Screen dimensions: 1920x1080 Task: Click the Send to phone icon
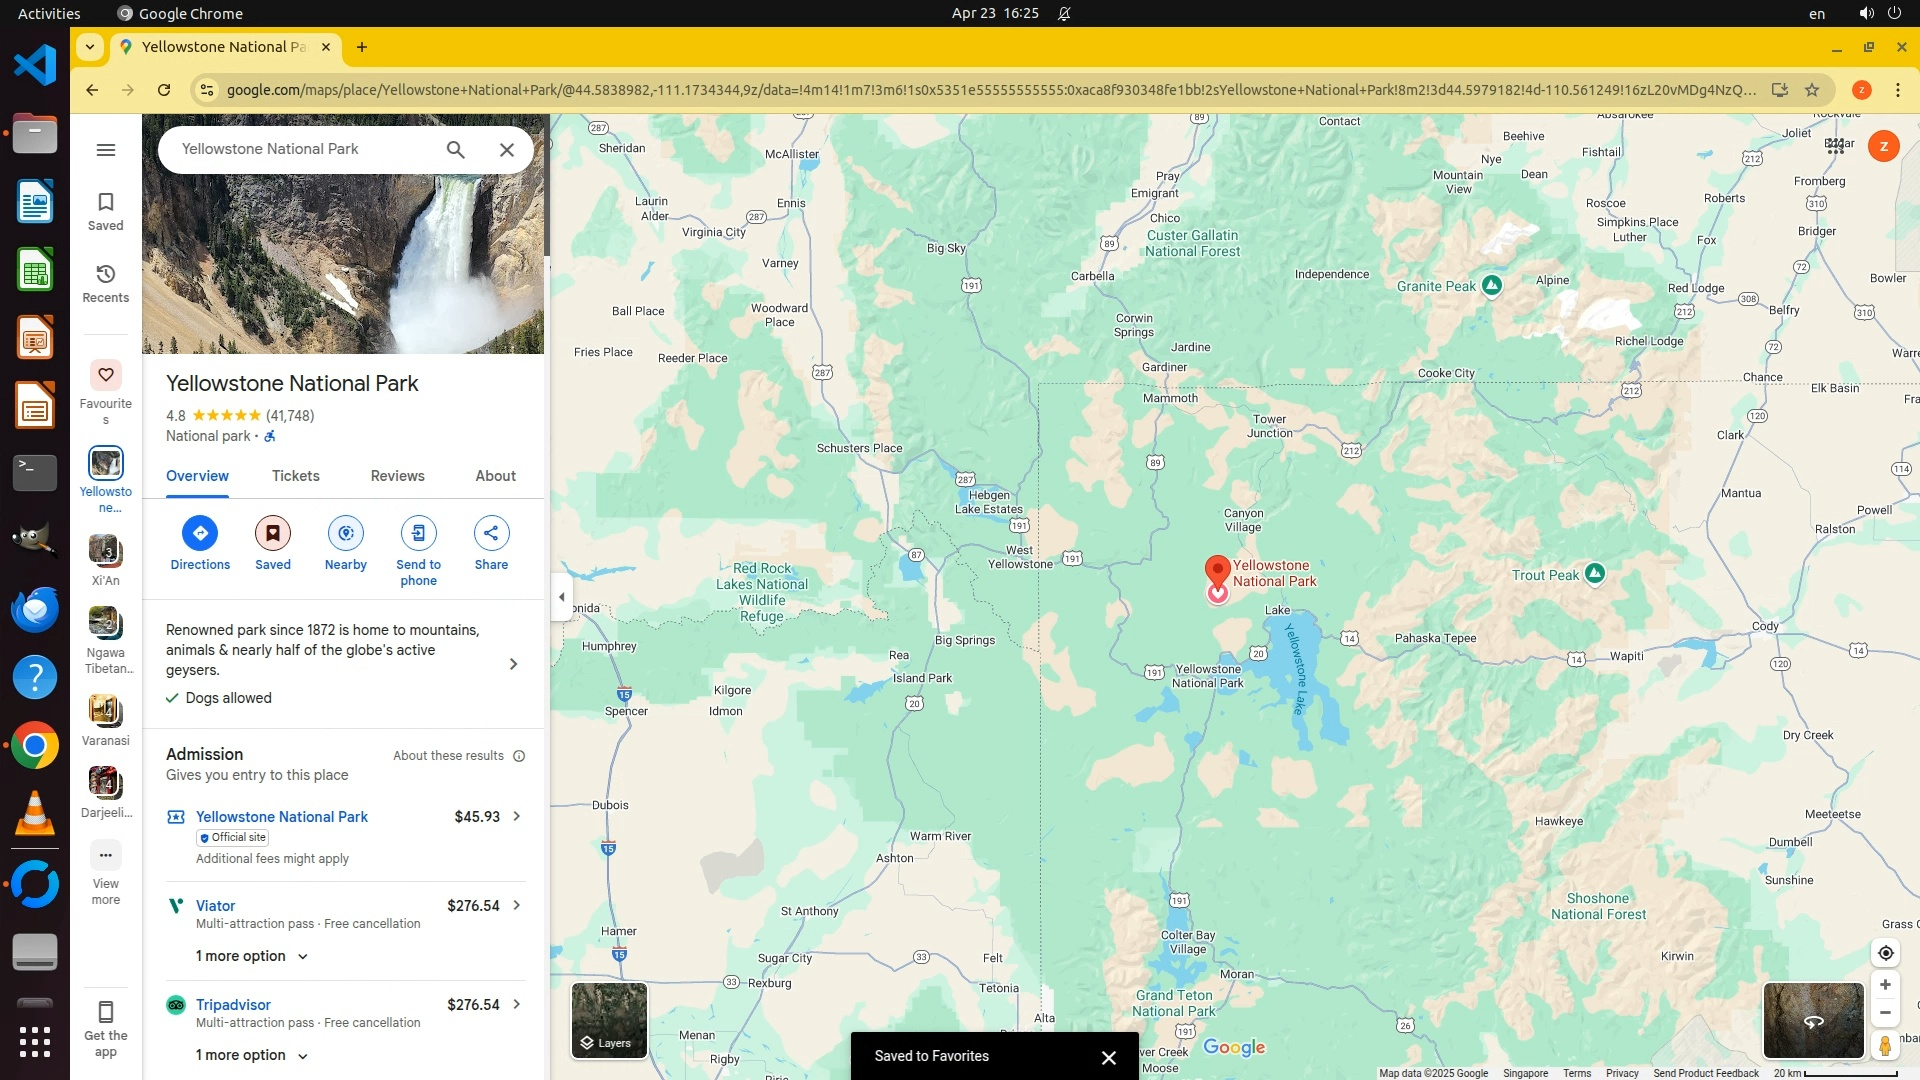(x=418, y=533)
